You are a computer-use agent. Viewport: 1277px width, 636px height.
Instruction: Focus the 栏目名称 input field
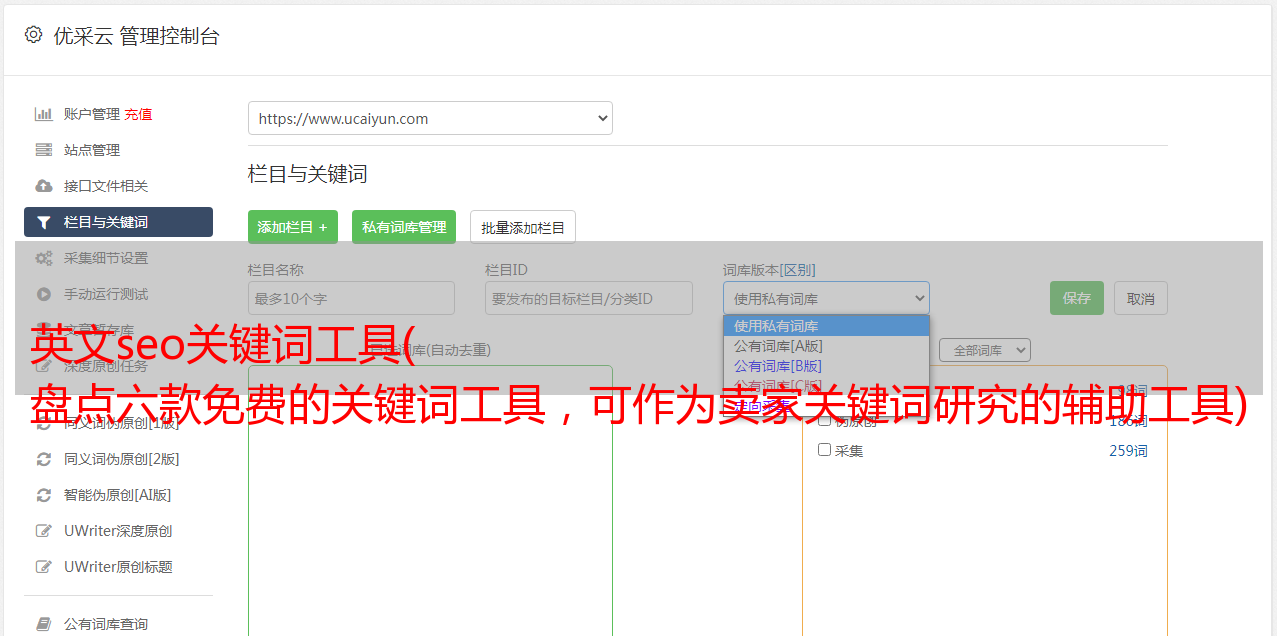pyautogui.click(x=351, y=298)
